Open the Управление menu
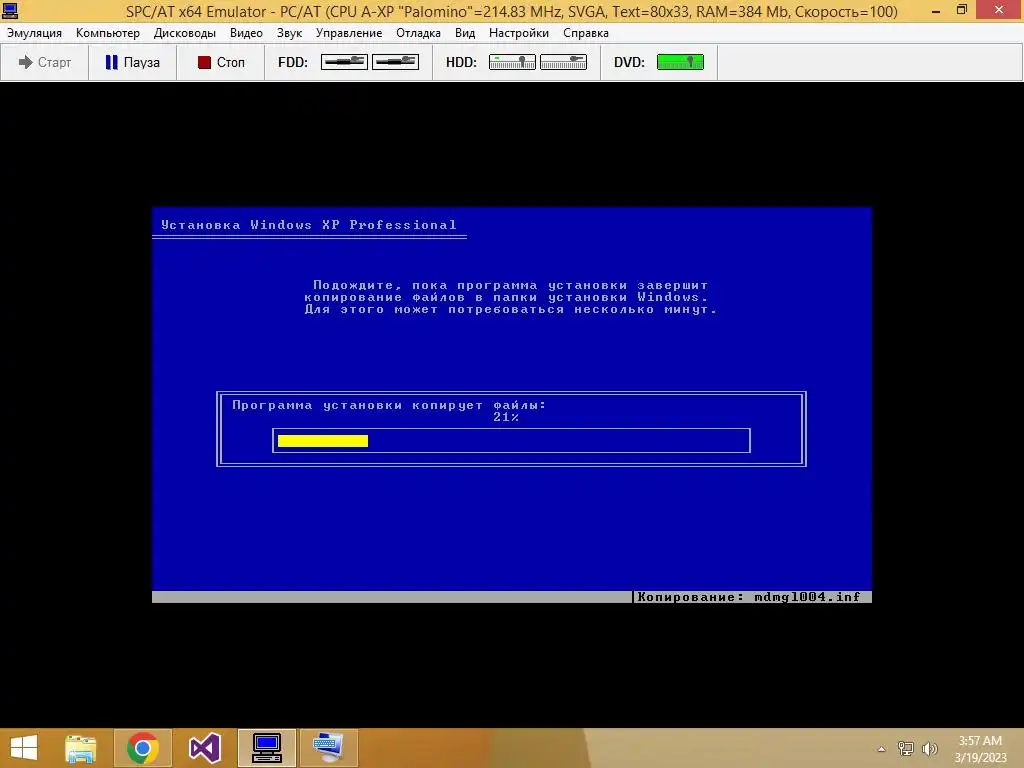This screenshot has height=768, width=1024. coord(349,33)
